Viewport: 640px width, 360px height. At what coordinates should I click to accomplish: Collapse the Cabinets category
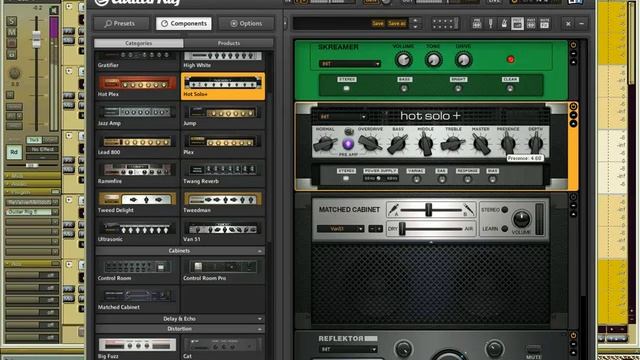pos(260,251)
